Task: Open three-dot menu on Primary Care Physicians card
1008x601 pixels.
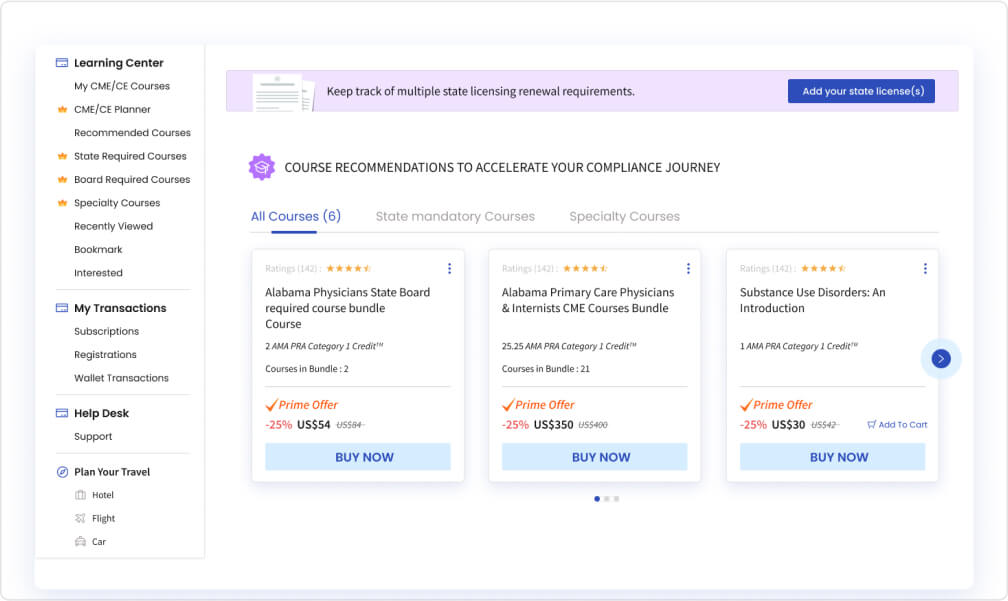Action: click(688, 269)
